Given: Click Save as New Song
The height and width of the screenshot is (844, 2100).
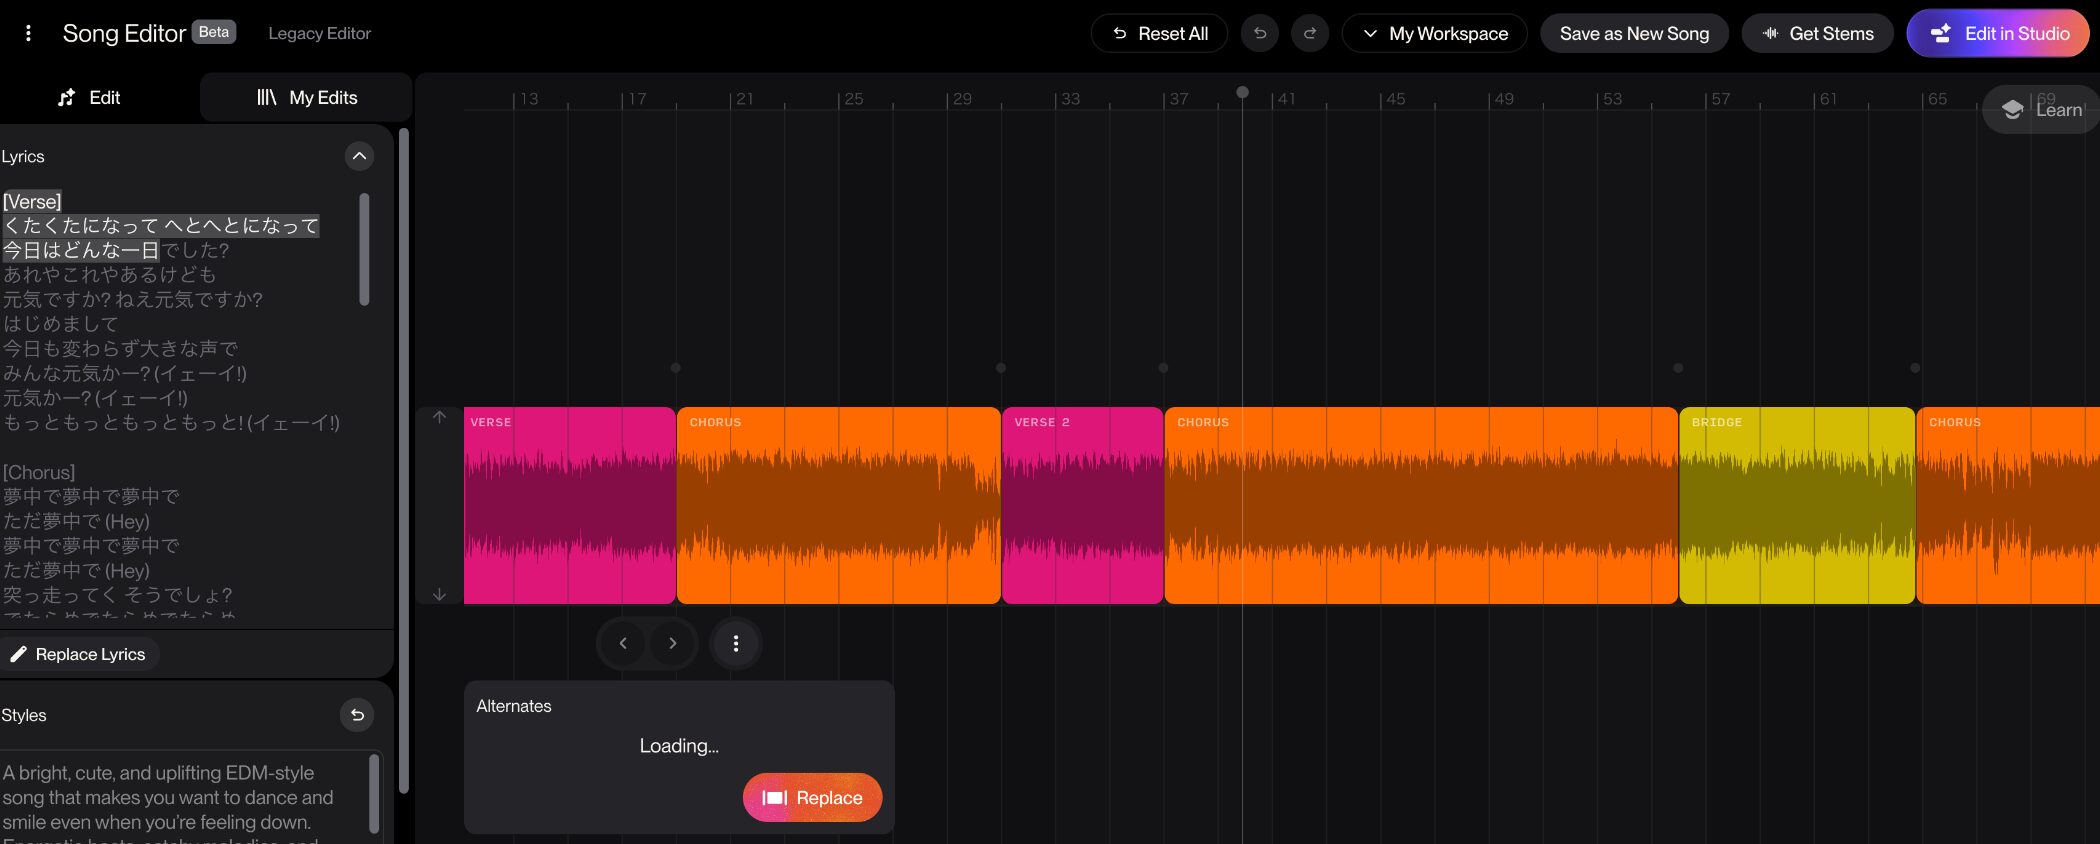Looking at the screenshot, I should tap(1634, 33).
